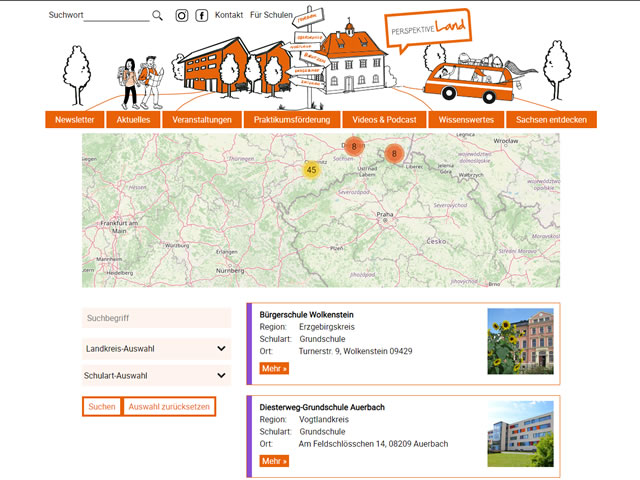Click Auswahl zurücksetzen button
Image resolution: width=640 pixels, height=480 pixels.
[x=169, y=407]
